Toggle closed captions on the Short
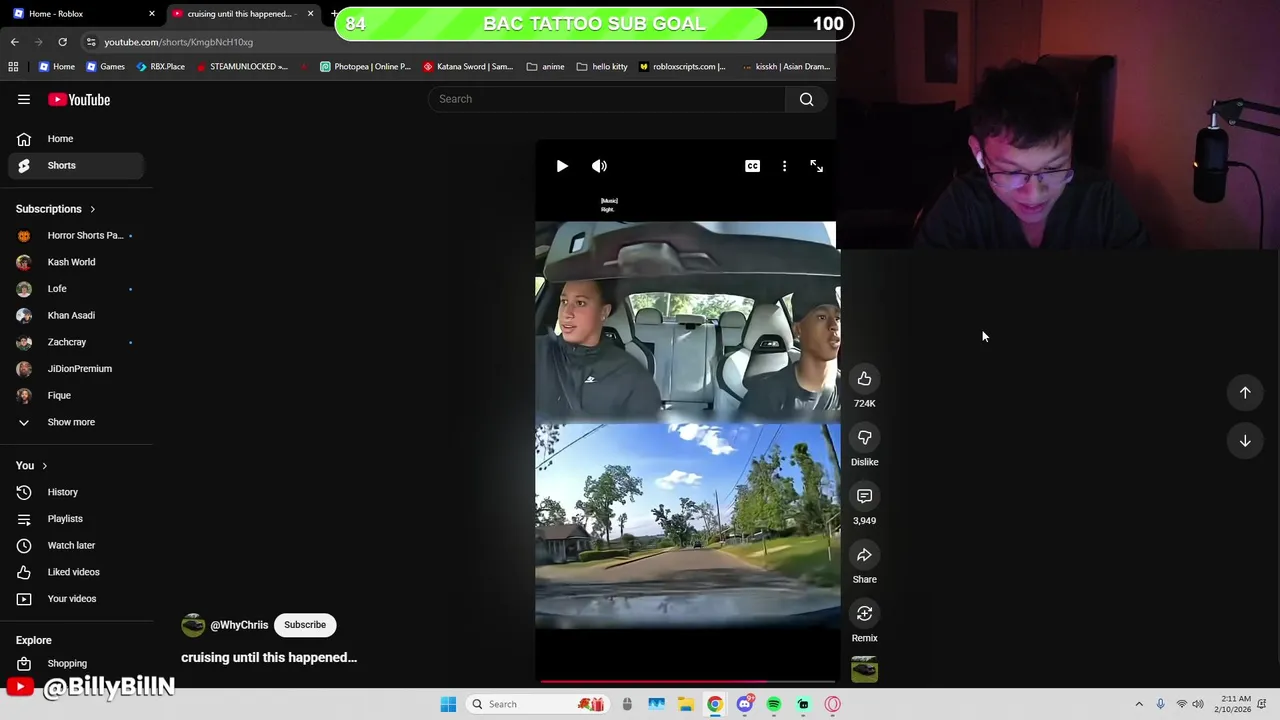This screenshot has height=720, width=1280. [x=752, y=166]
